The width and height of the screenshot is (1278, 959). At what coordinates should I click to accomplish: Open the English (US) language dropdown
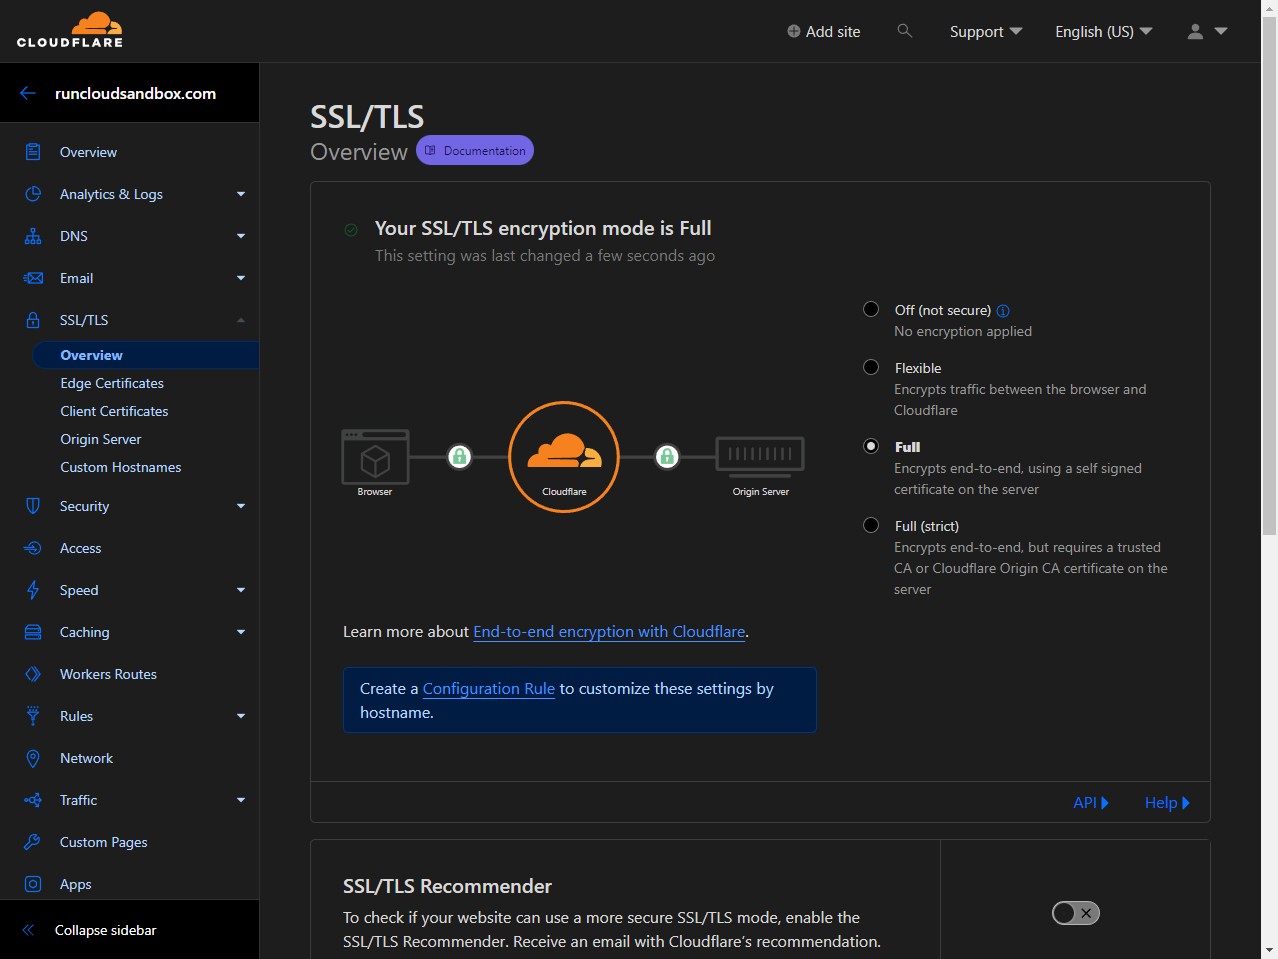(x=1104, y=31)
